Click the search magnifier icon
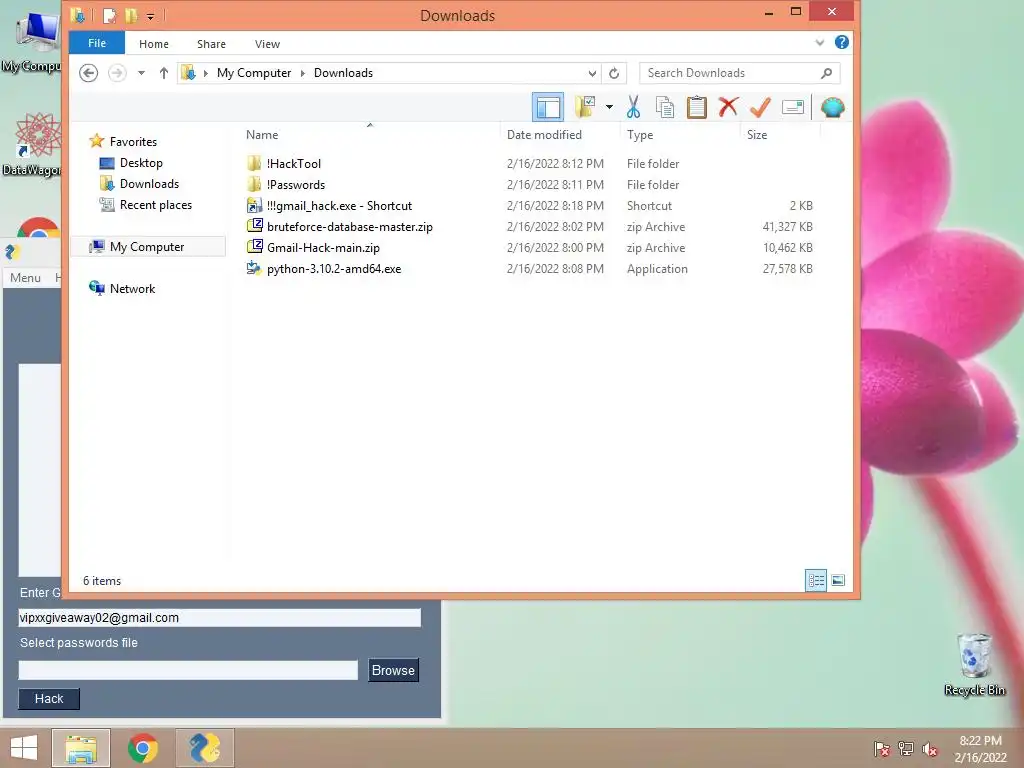This screenshot has height=768, width=1024. 826,73
